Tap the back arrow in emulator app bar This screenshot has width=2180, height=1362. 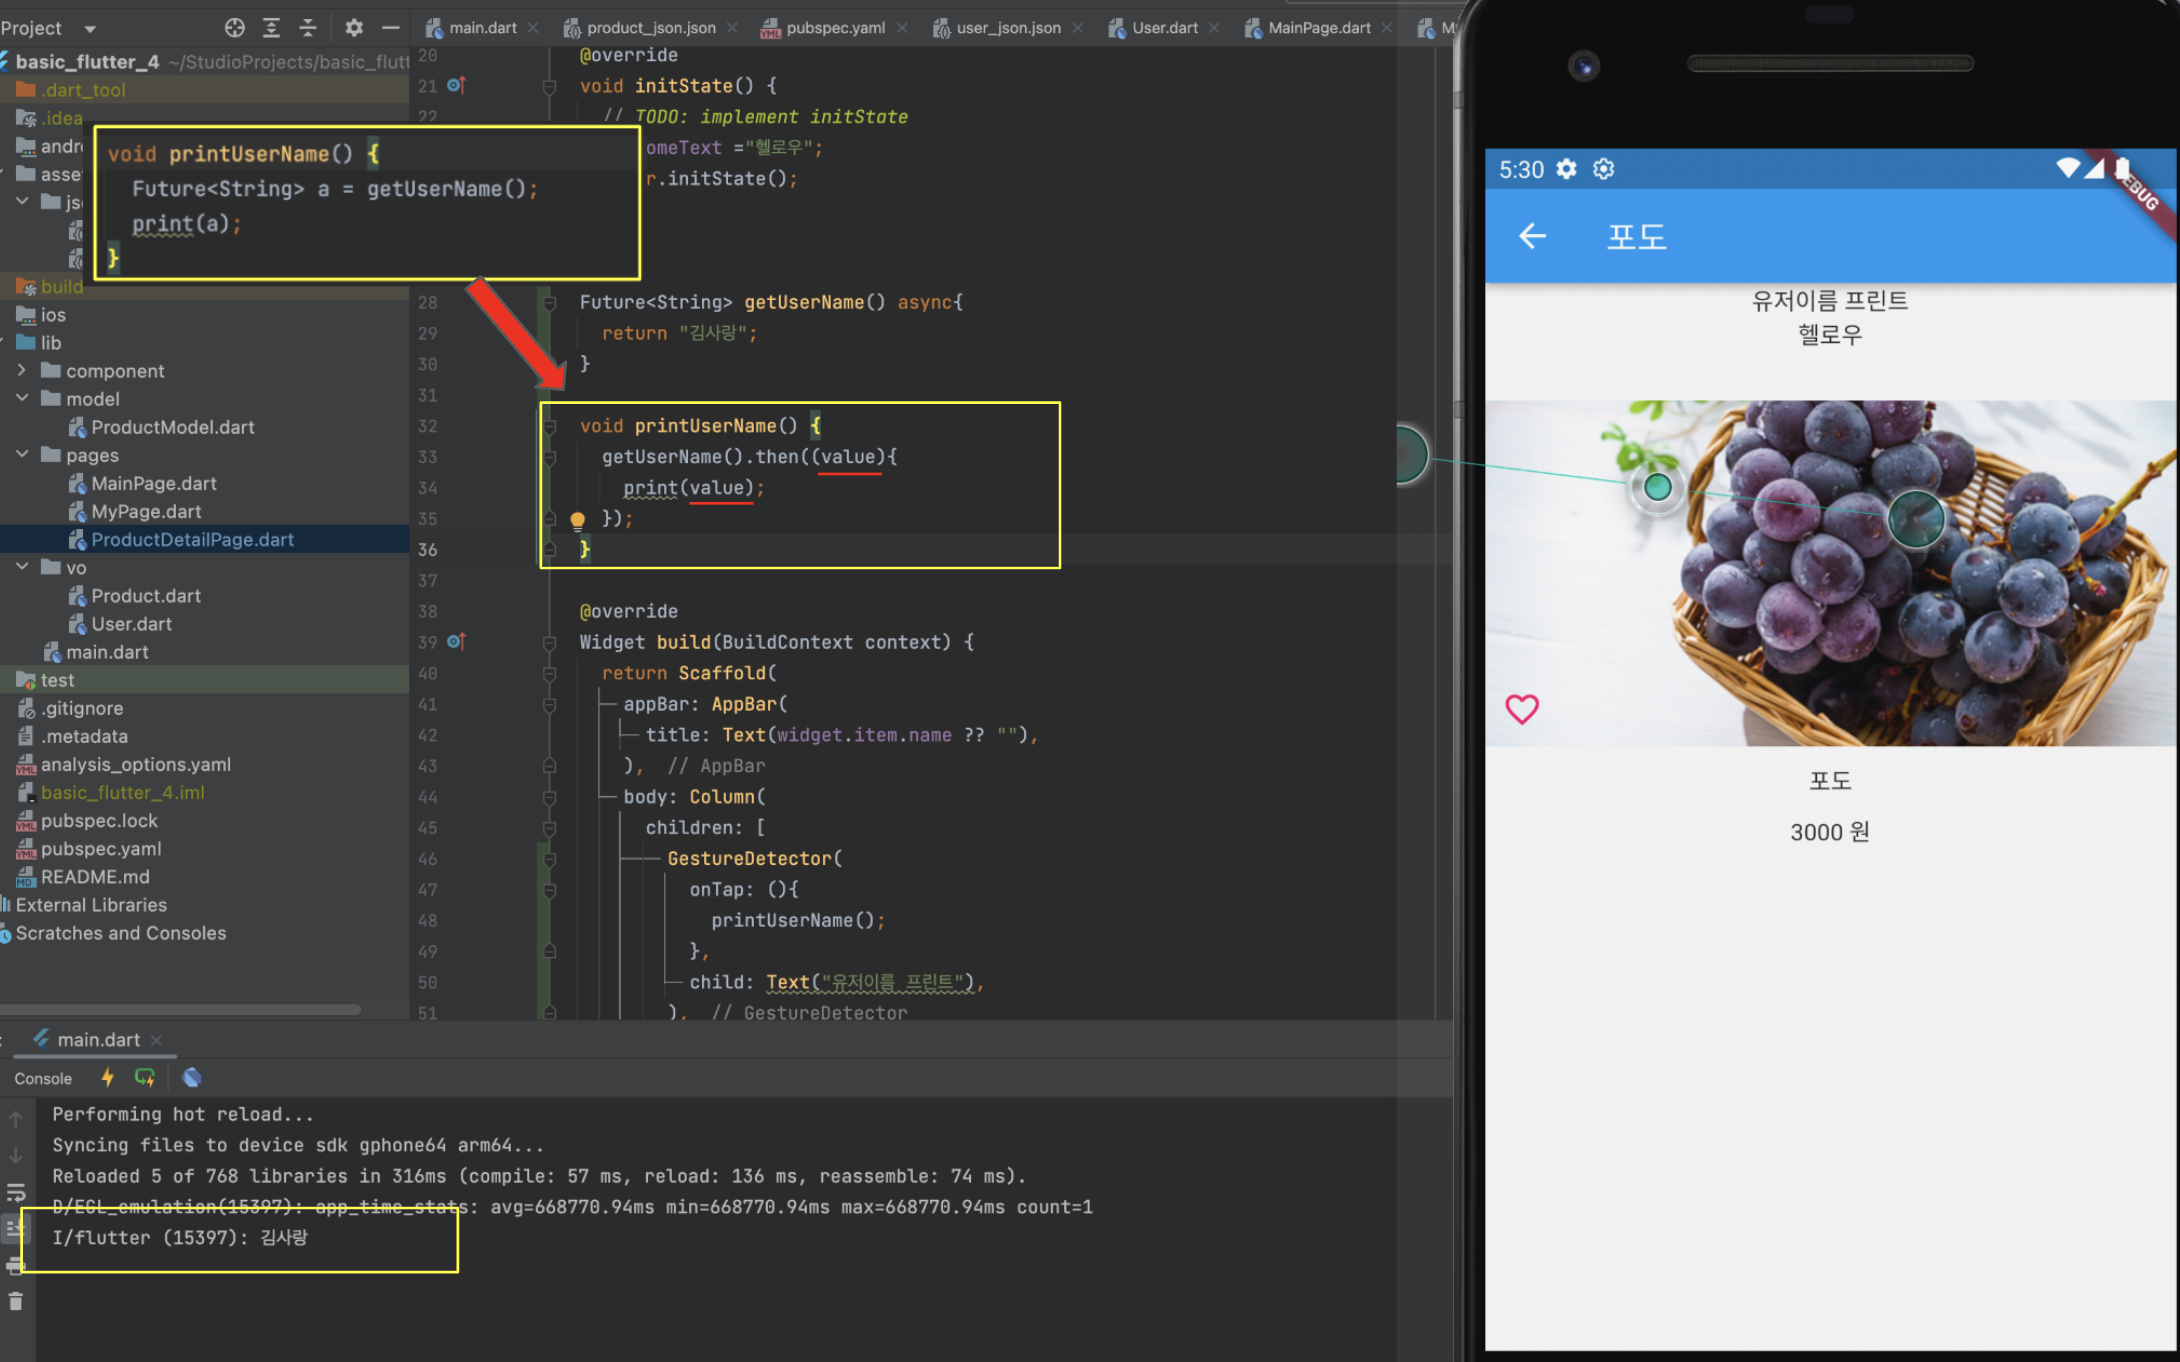(x=1532, y=236)
